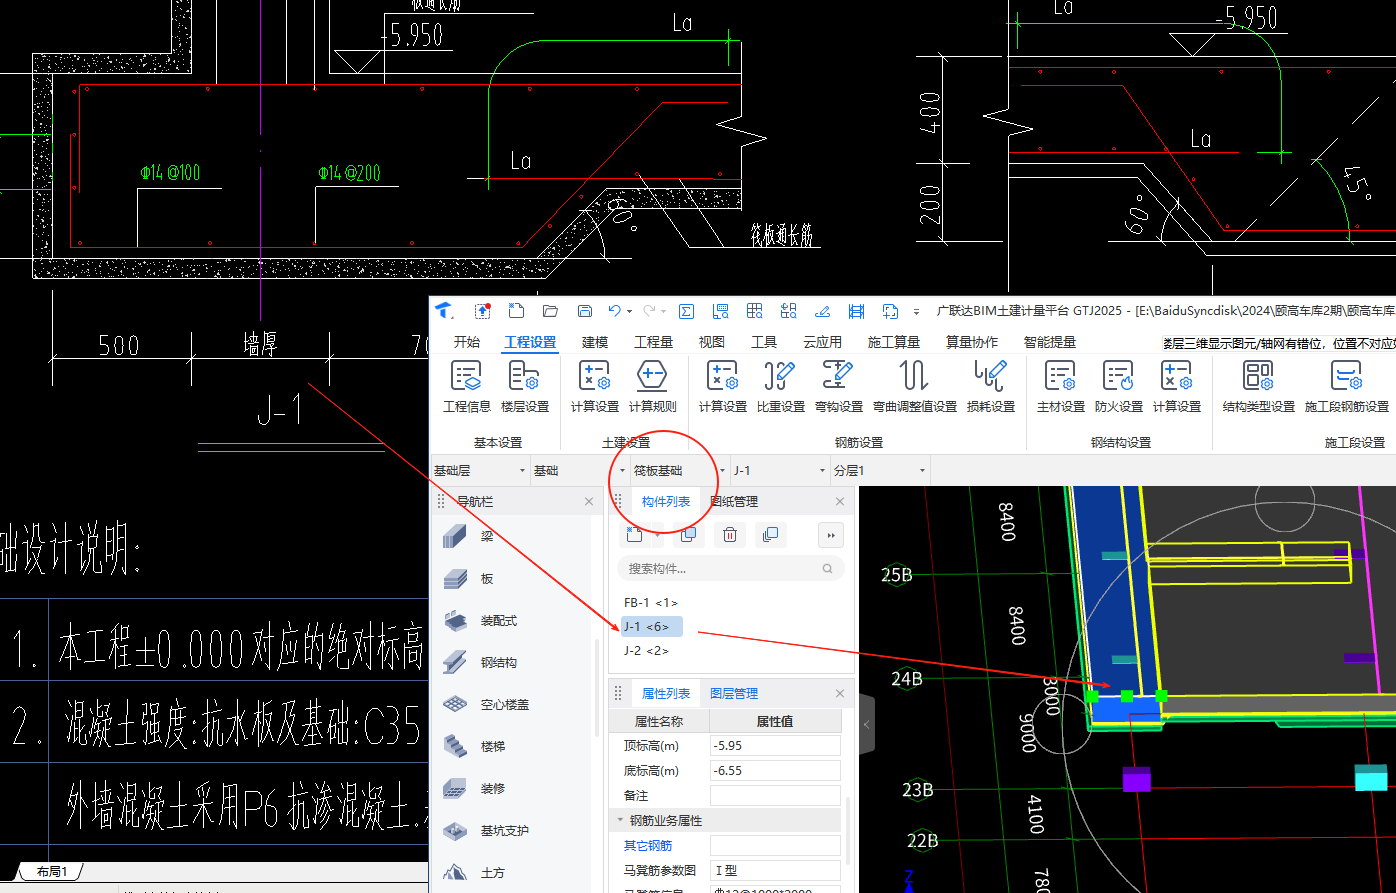Click the 其它钢筋 property link
Image resolution: width=1396 pixels, height=893 pixels.
click(648, 845)
